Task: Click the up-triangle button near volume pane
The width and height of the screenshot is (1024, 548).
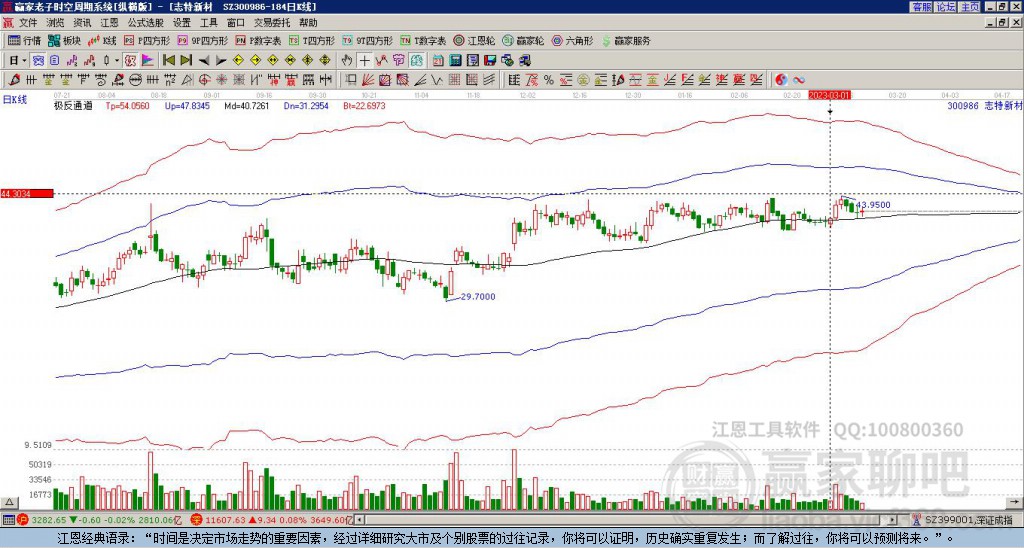Action: [x=8, y=502]
